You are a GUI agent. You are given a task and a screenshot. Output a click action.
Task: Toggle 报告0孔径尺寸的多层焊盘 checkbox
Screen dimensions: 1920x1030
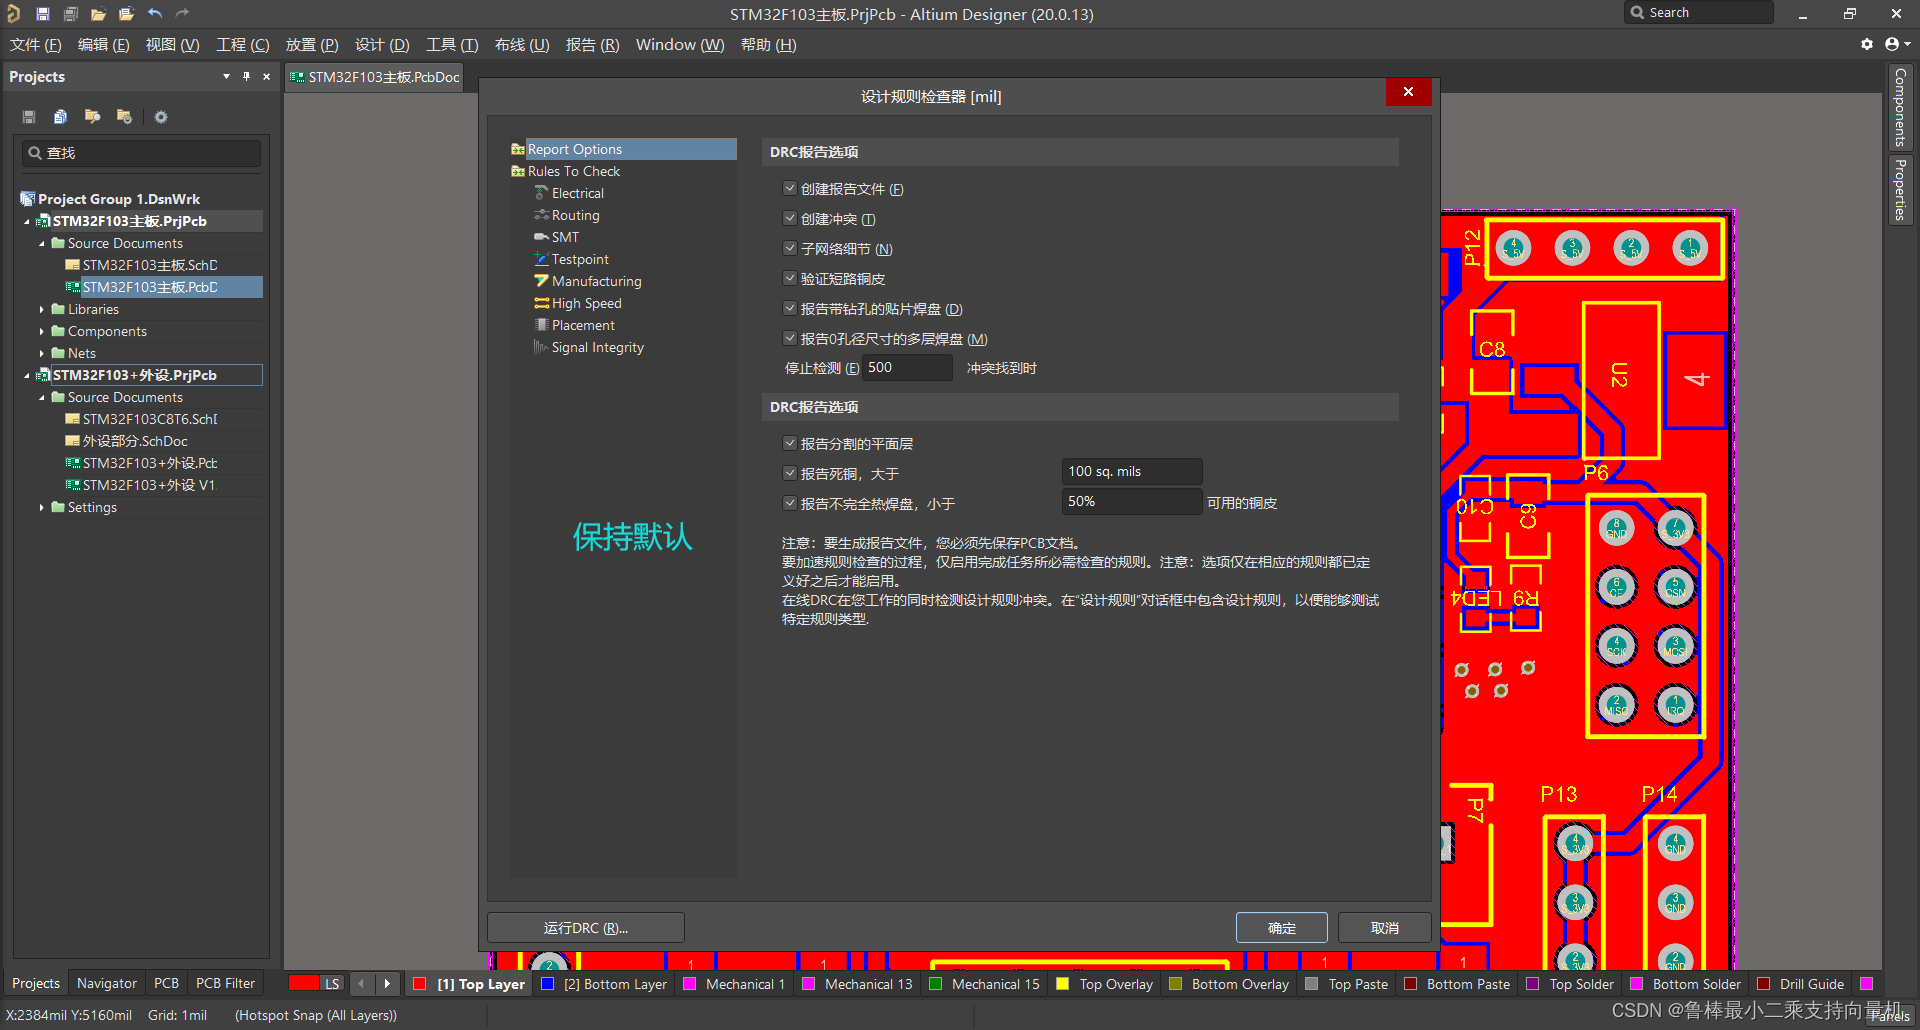[x=789, y=338]
